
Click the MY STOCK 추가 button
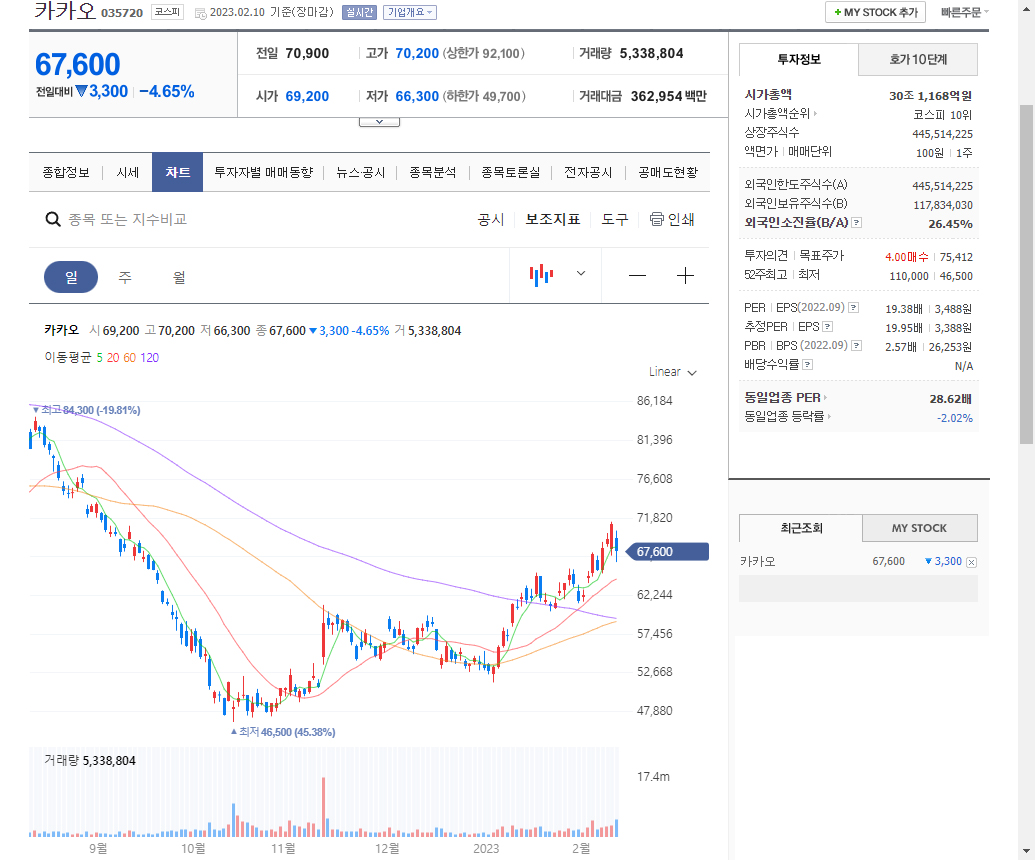click(x=875, y=13)
